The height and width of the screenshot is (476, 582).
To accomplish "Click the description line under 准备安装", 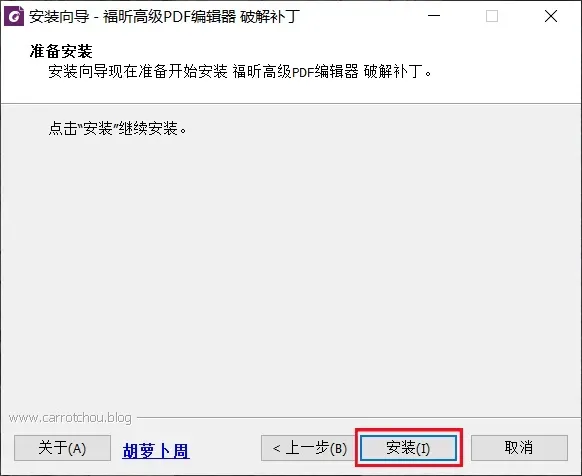I will [240, 71].
